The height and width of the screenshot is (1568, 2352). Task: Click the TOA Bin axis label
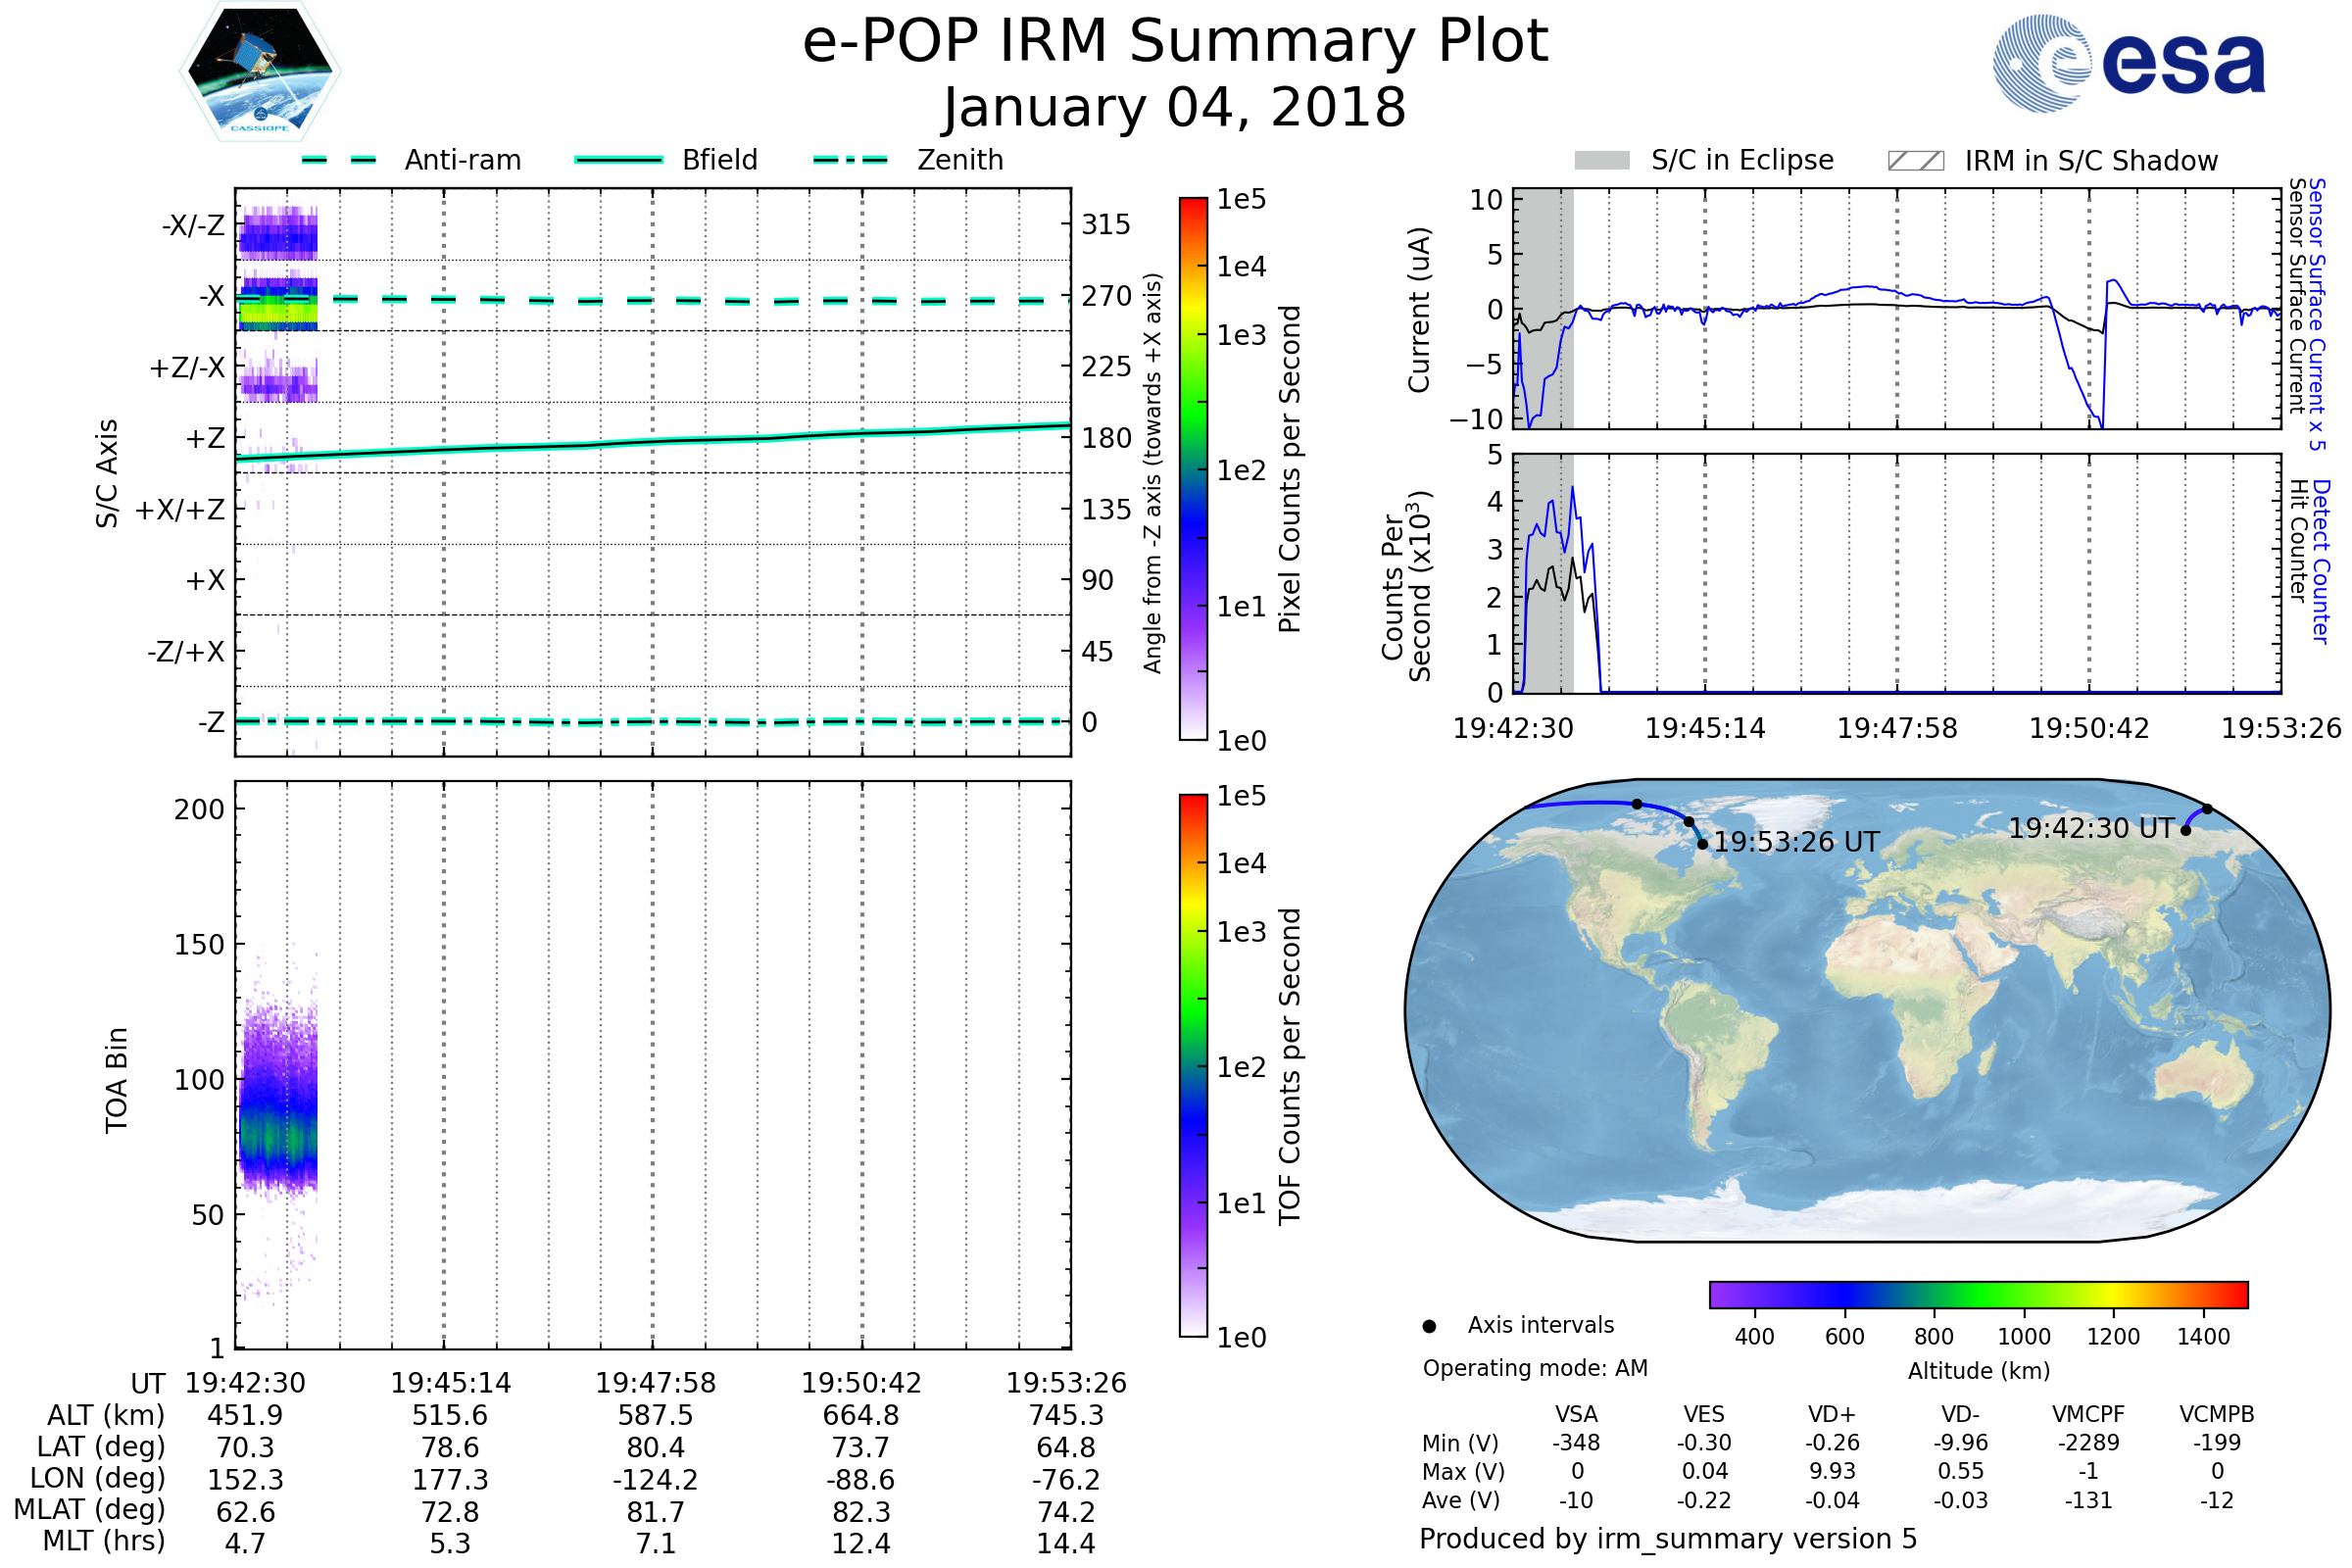click(117, 1079)
